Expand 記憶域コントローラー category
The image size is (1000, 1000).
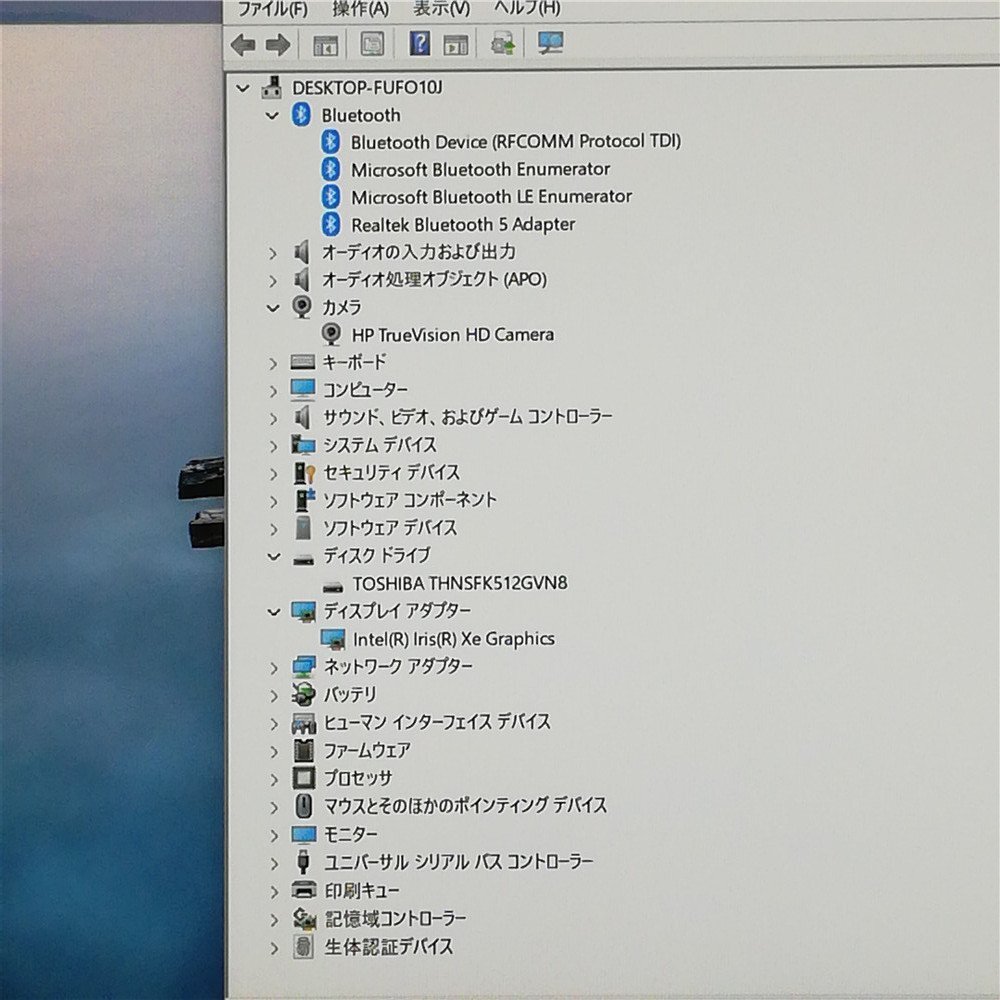click(x=274, y=920)
